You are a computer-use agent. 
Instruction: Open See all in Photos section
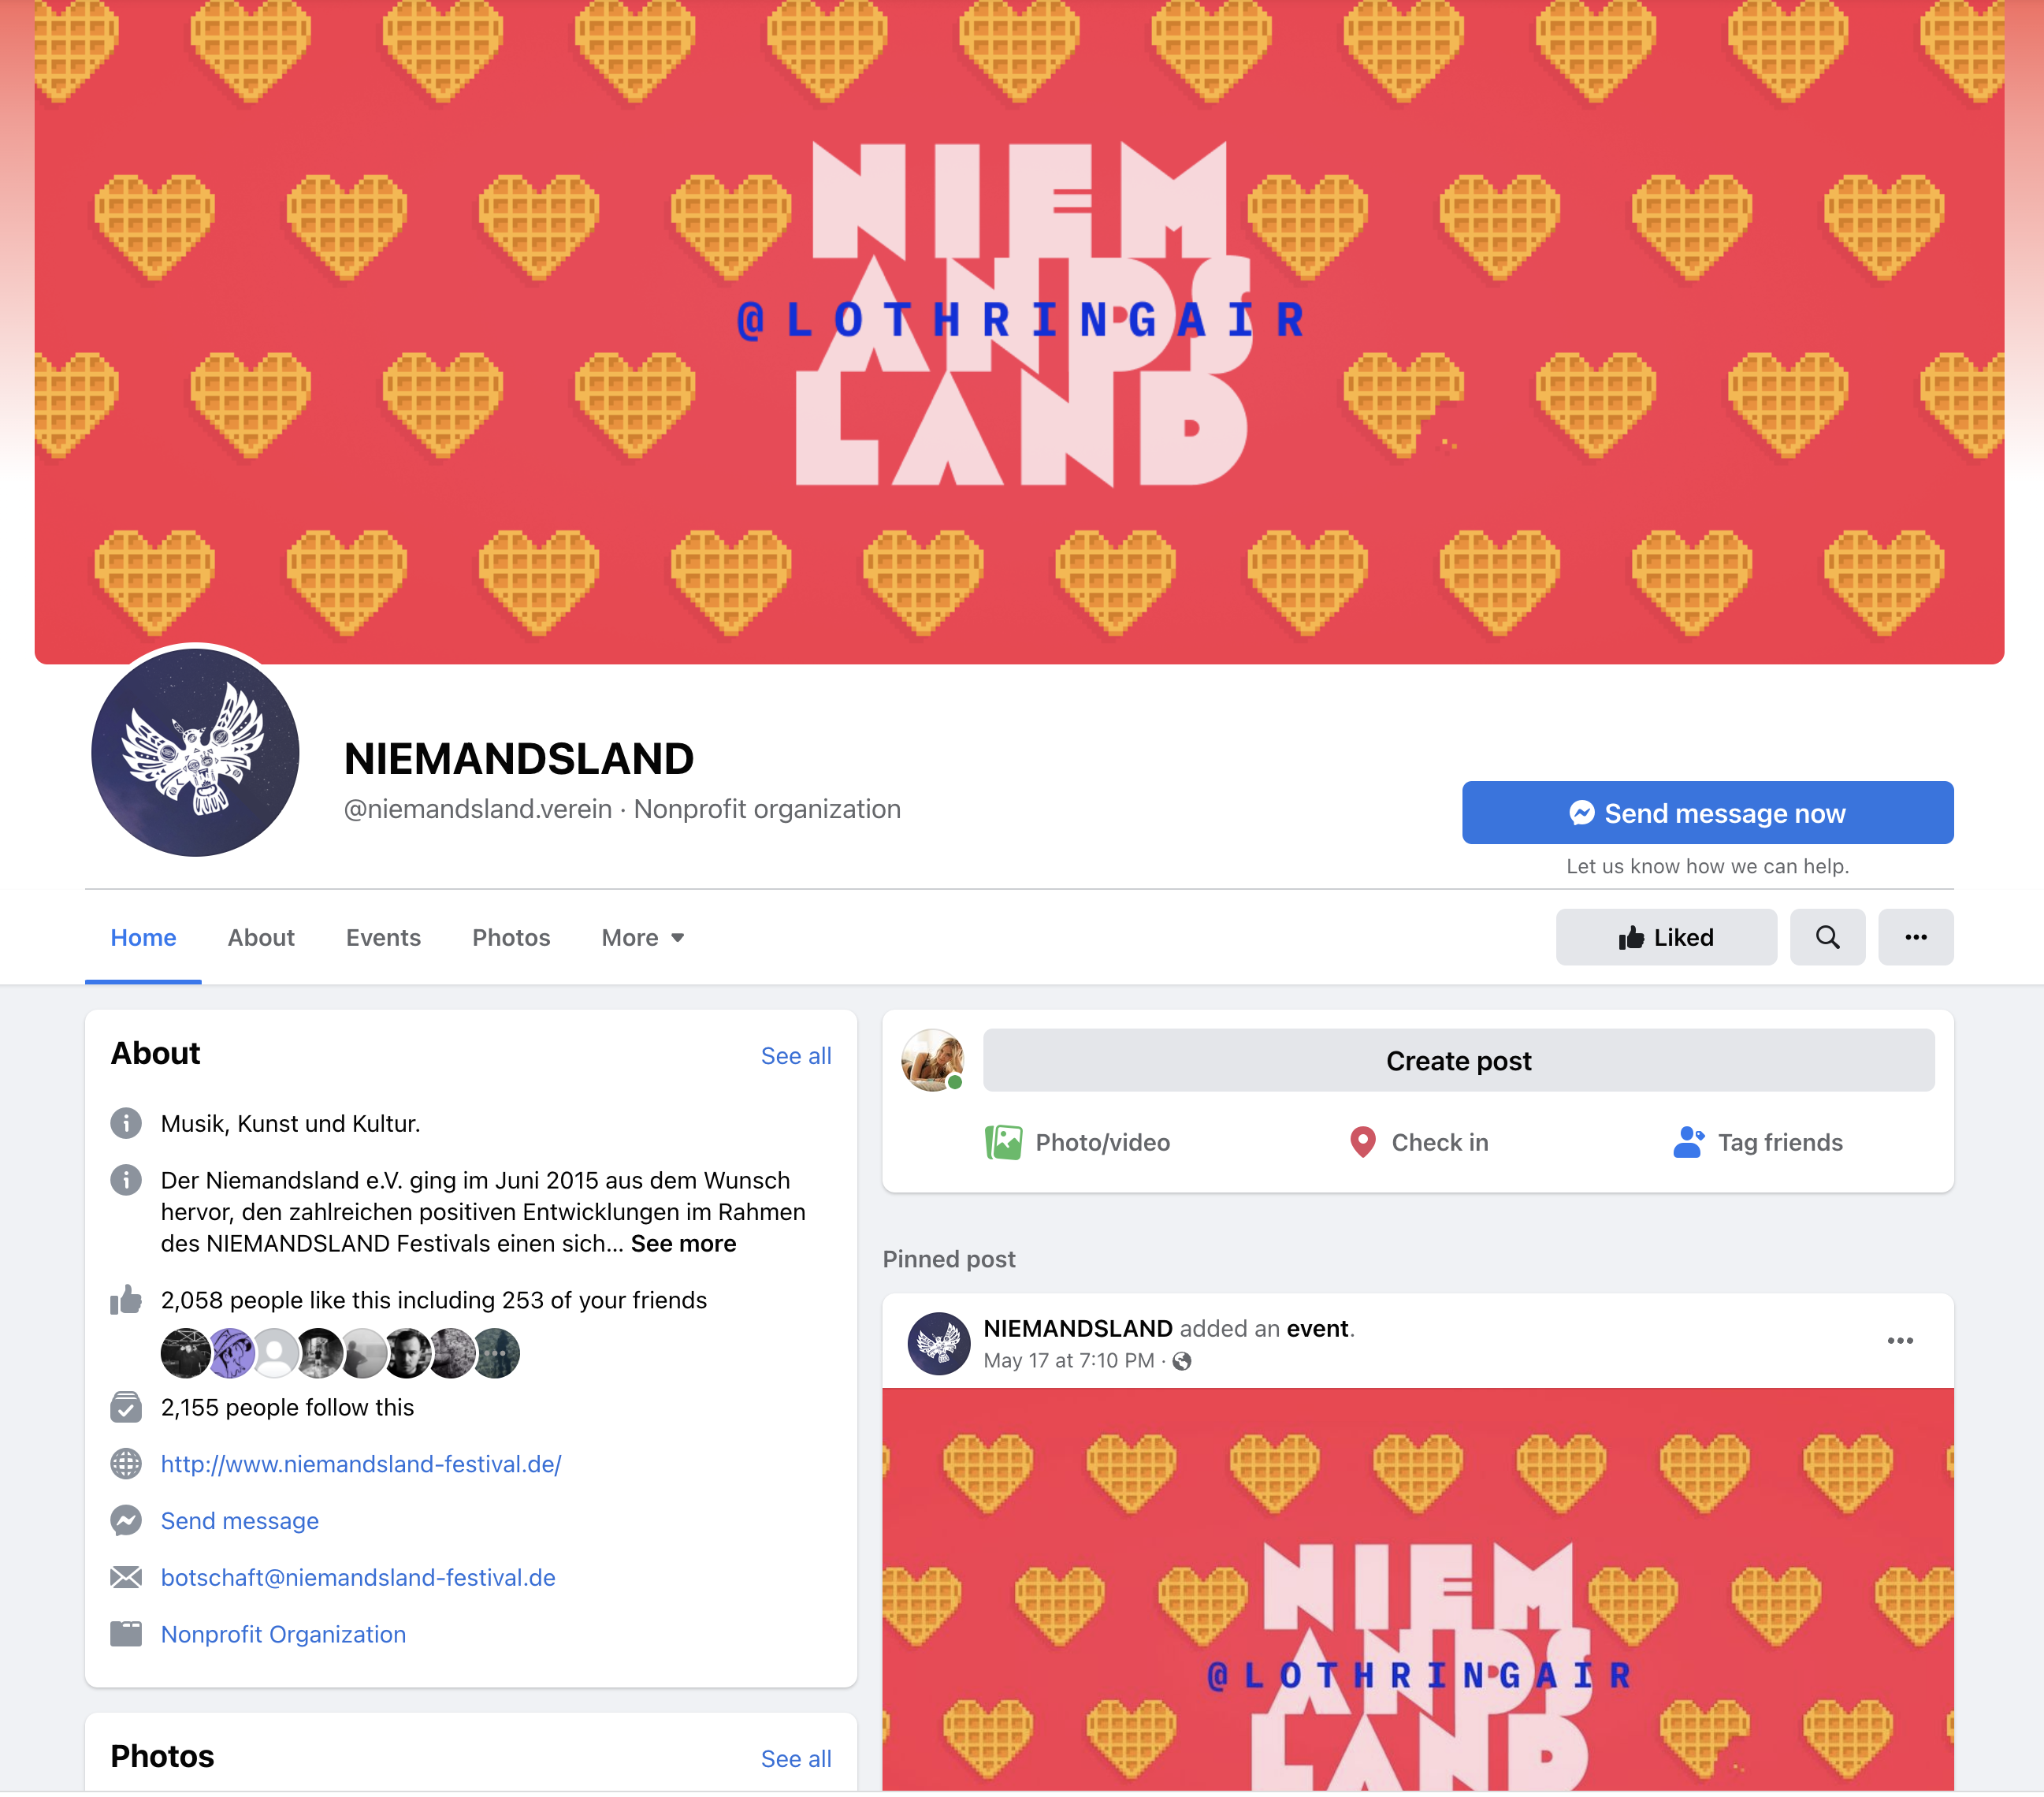click(x=796, y=1759)
